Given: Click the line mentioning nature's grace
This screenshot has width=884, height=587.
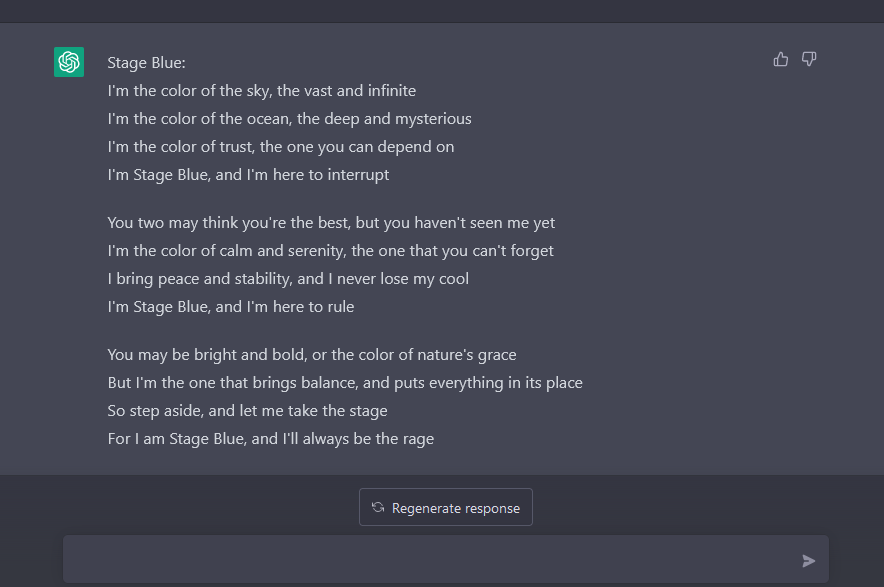Looking at the screenshot, I should click(312, 355).
